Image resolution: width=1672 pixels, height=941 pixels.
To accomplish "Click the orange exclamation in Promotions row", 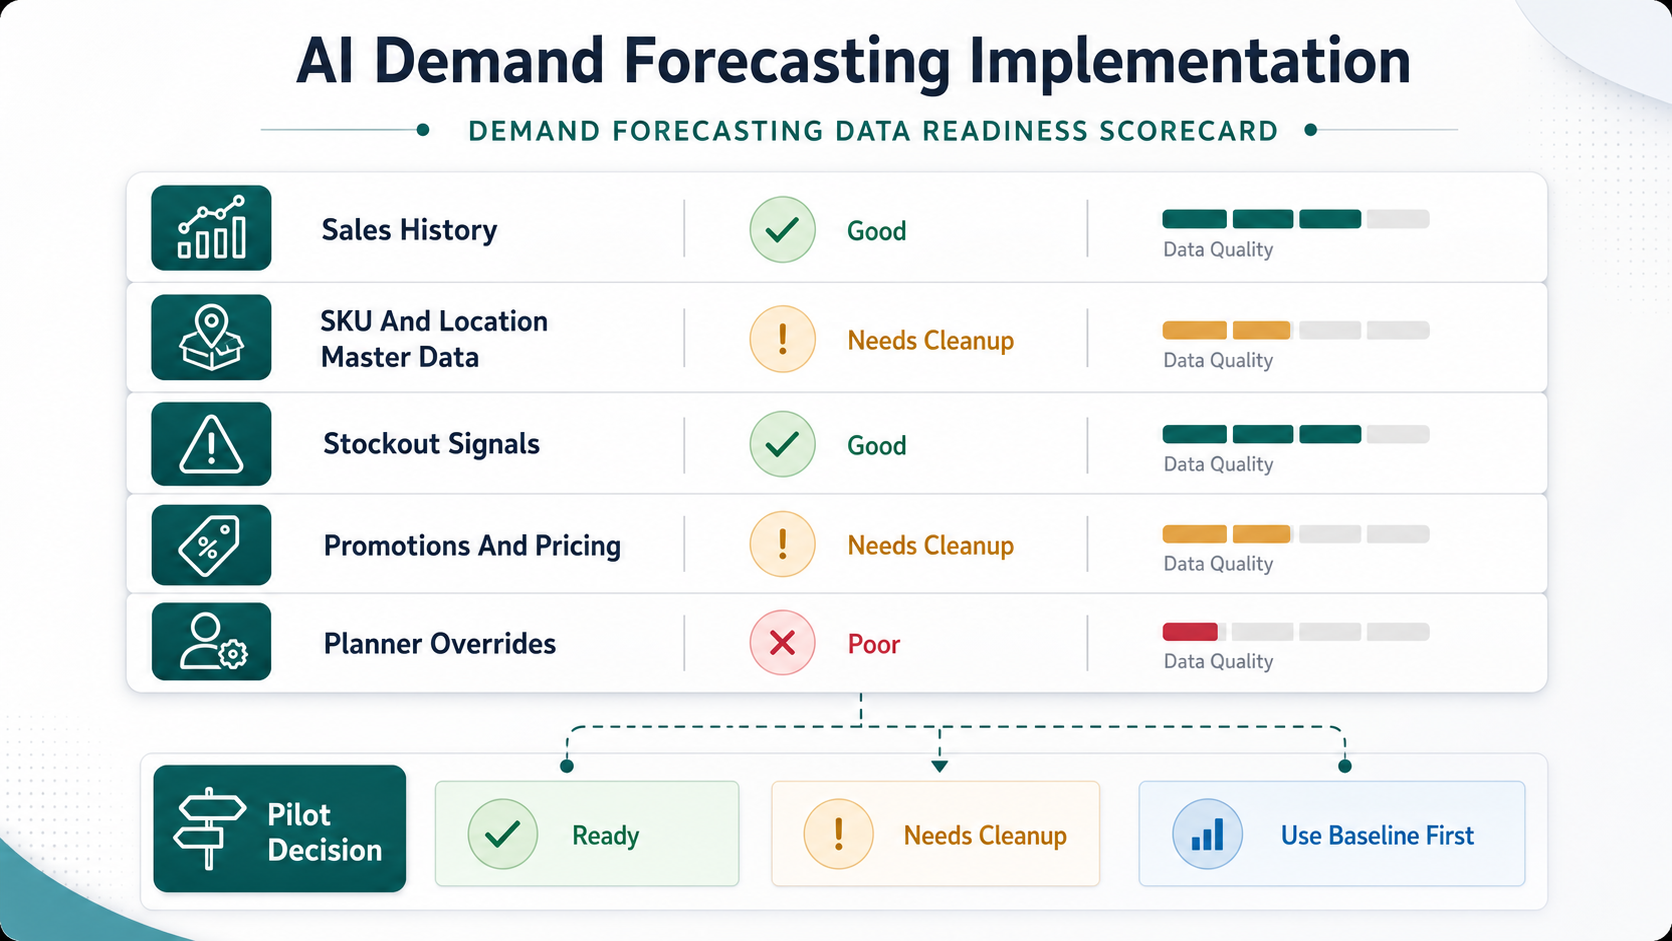I will click(x=782, y=544).
